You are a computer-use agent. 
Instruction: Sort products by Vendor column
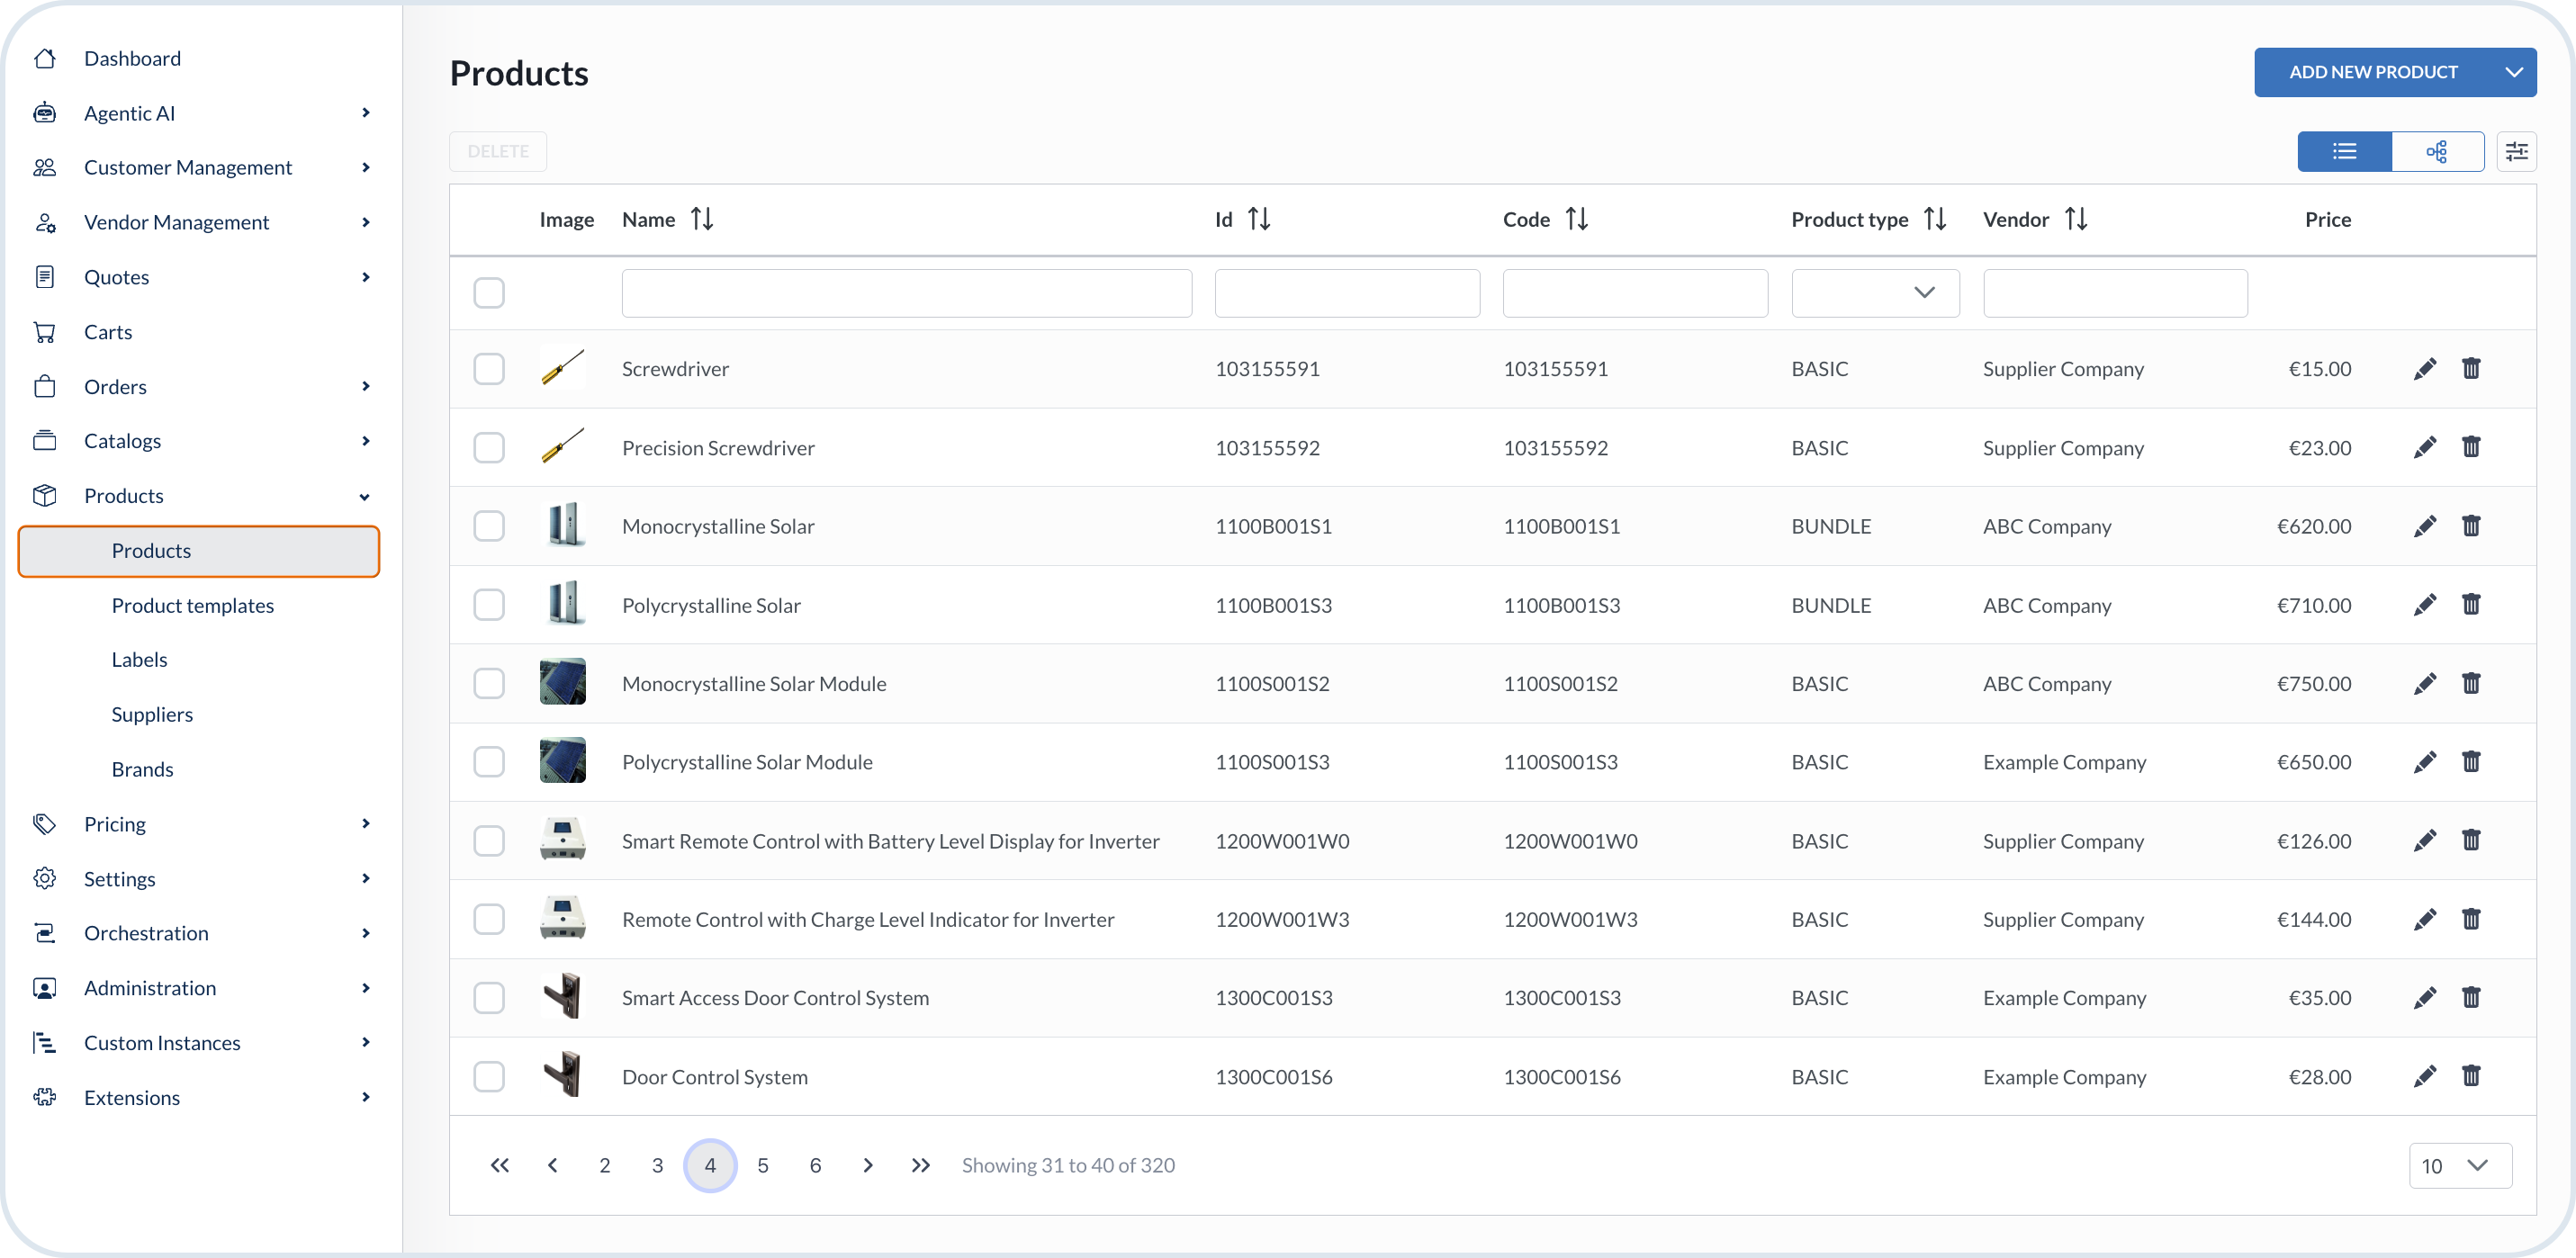(2076, 219)
